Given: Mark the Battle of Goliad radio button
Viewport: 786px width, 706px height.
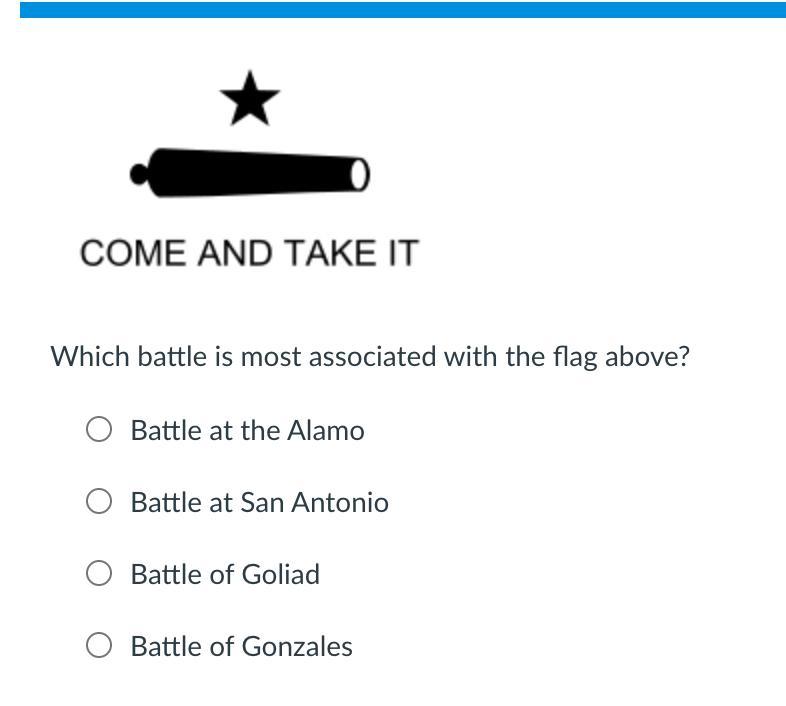Looking at the screenshot, I should click(x=99, y=573).
